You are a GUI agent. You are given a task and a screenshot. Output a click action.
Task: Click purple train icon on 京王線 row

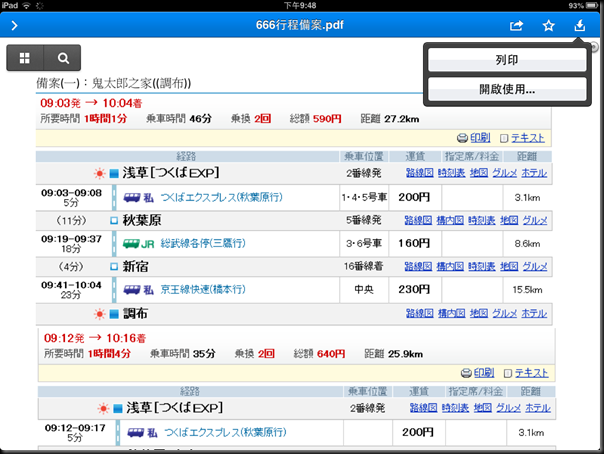132,290
